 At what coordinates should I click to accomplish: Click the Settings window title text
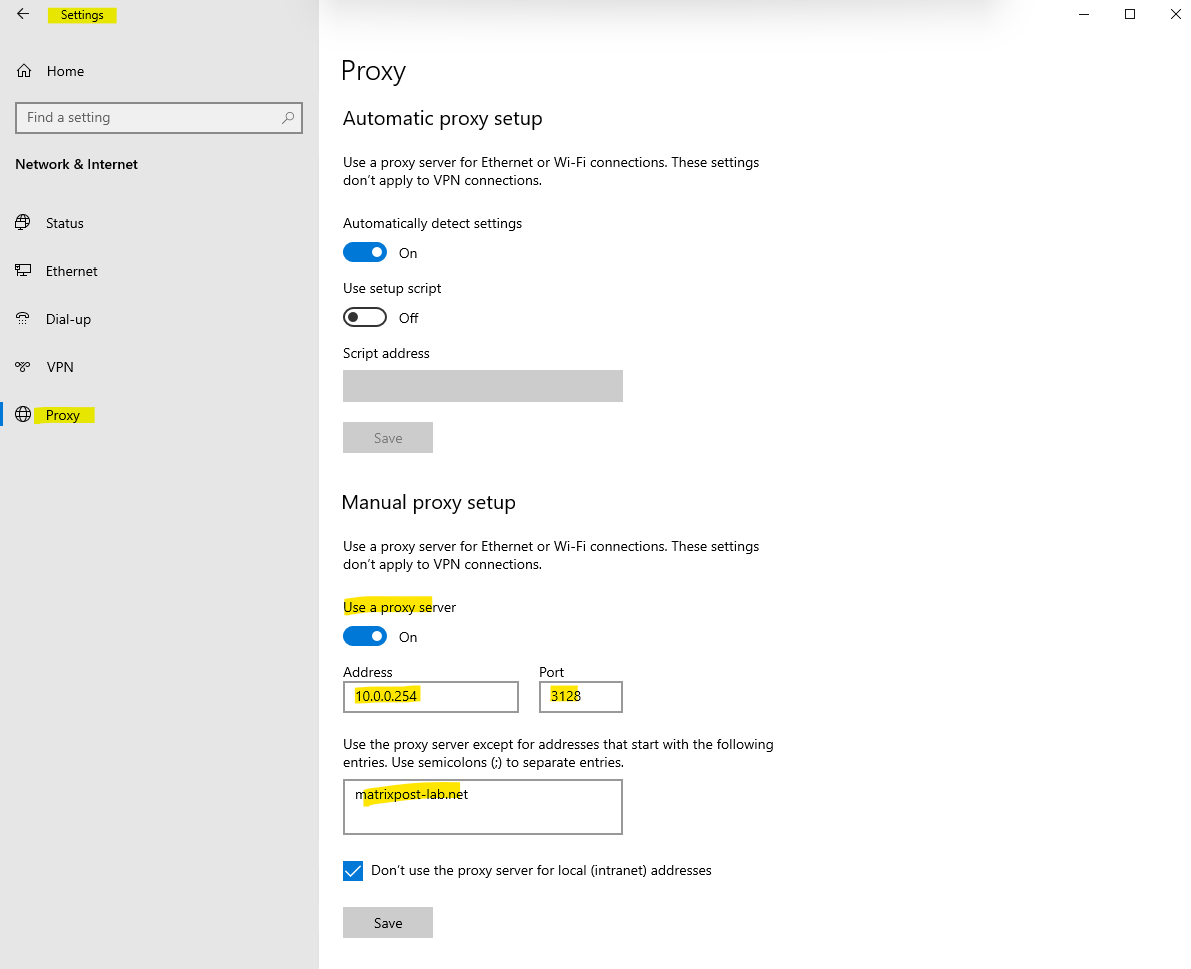tap(82, 14)
